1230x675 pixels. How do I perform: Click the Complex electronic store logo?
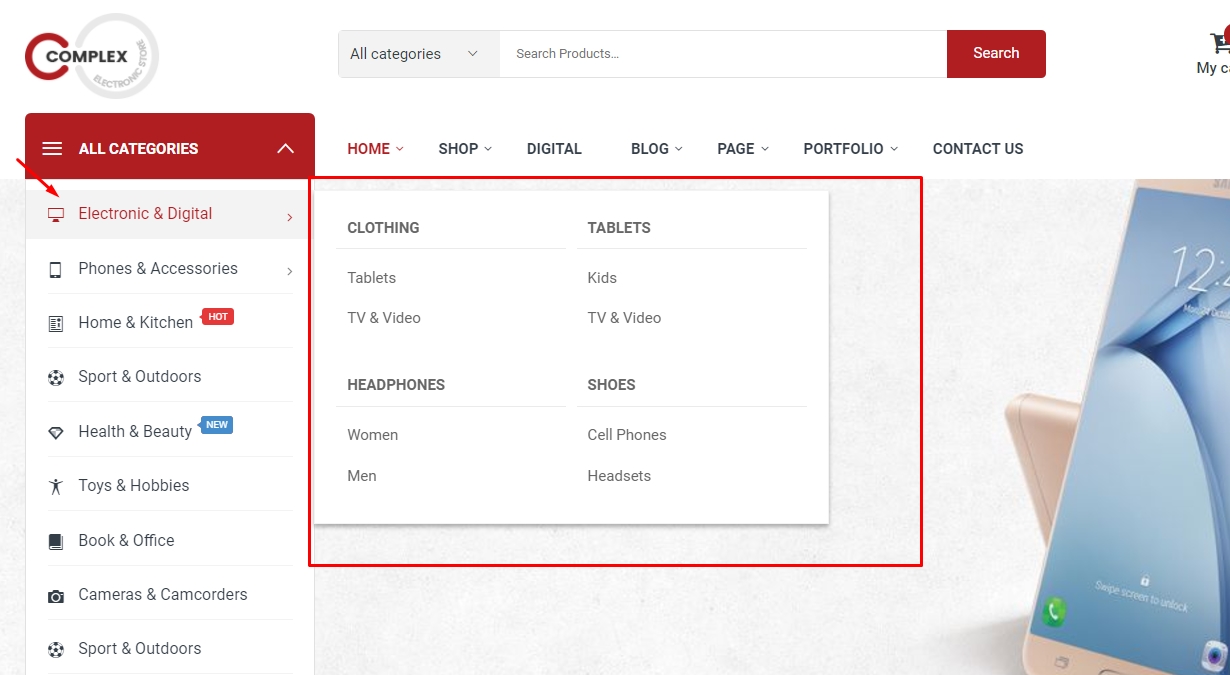point(90,53)
